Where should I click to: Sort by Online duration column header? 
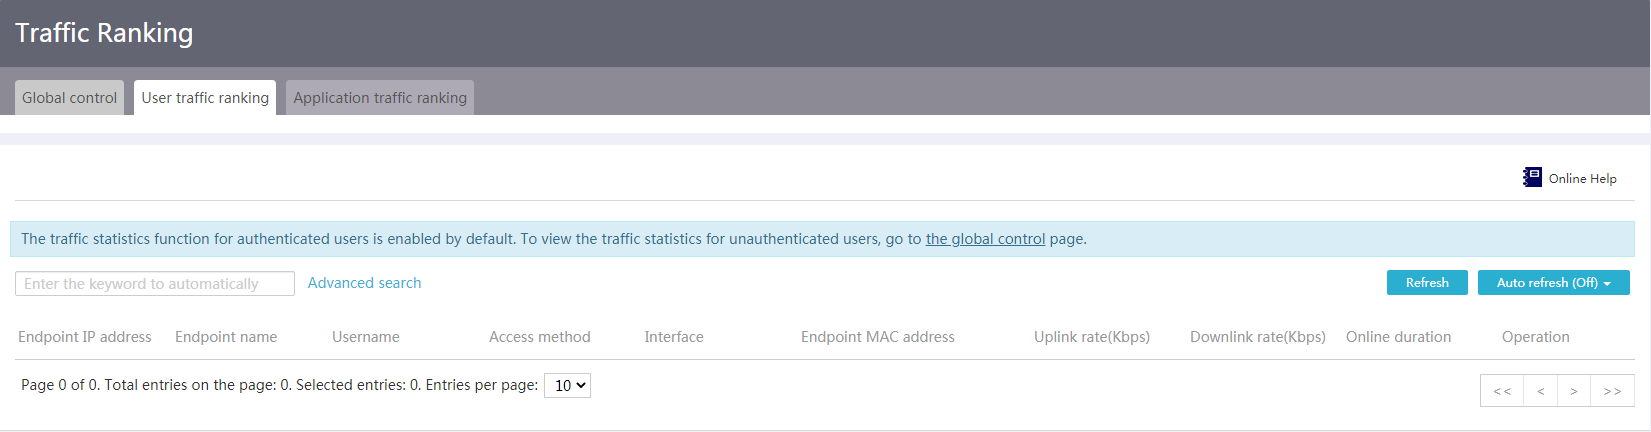[1398, 337]
